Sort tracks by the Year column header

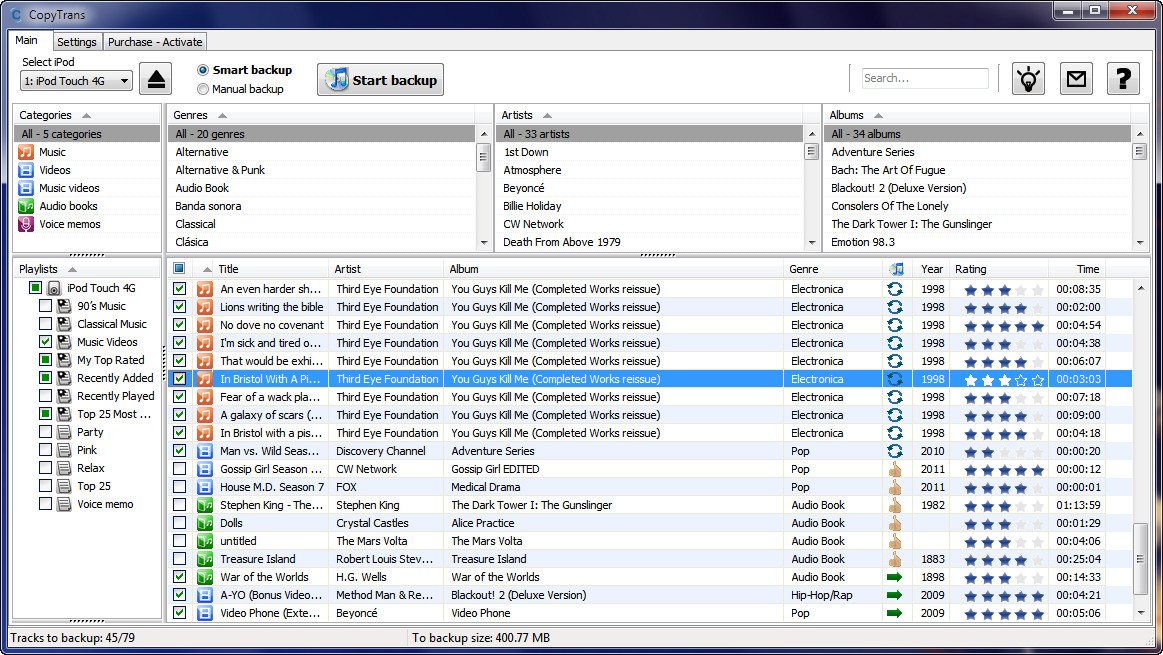coord(931,269)
